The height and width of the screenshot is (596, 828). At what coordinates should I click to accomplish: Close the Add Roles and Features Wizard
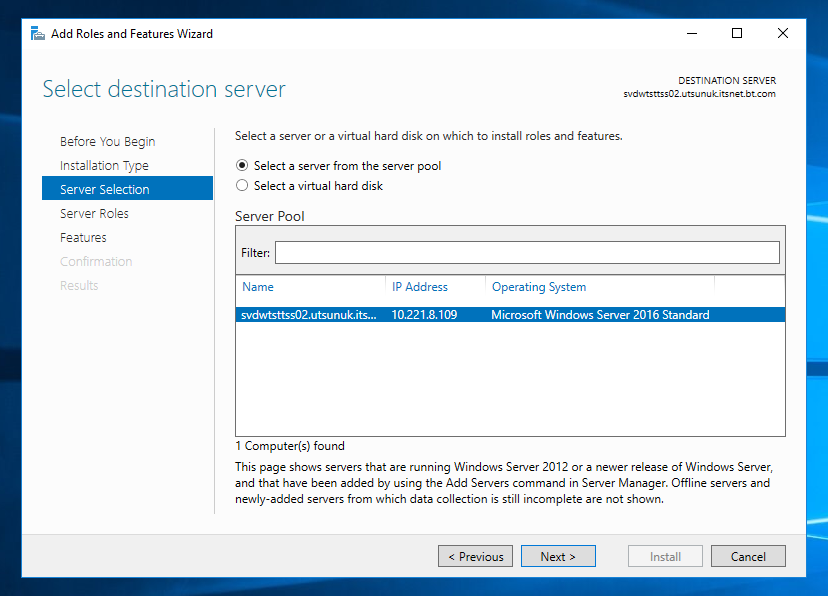coord(783,33)
